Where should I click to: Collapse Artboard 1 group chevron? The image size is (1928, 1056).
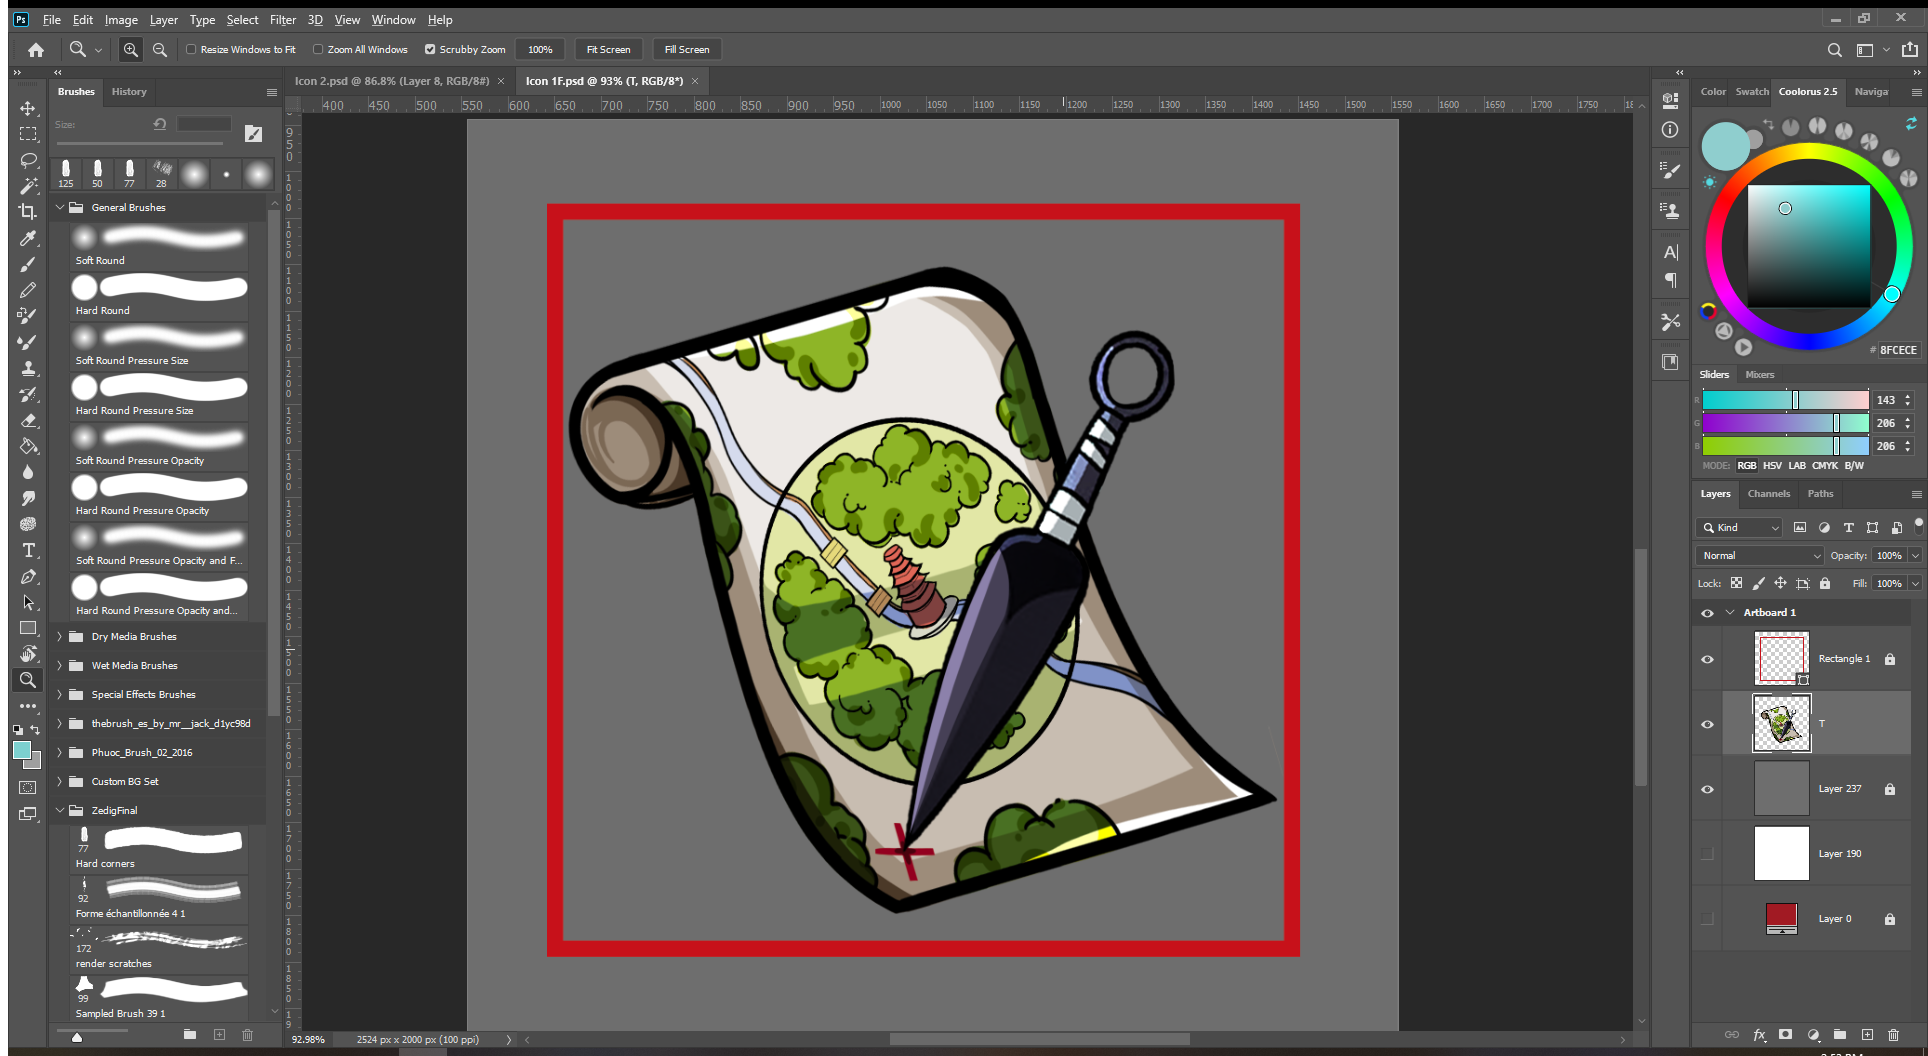click(x=1730, y=612)
